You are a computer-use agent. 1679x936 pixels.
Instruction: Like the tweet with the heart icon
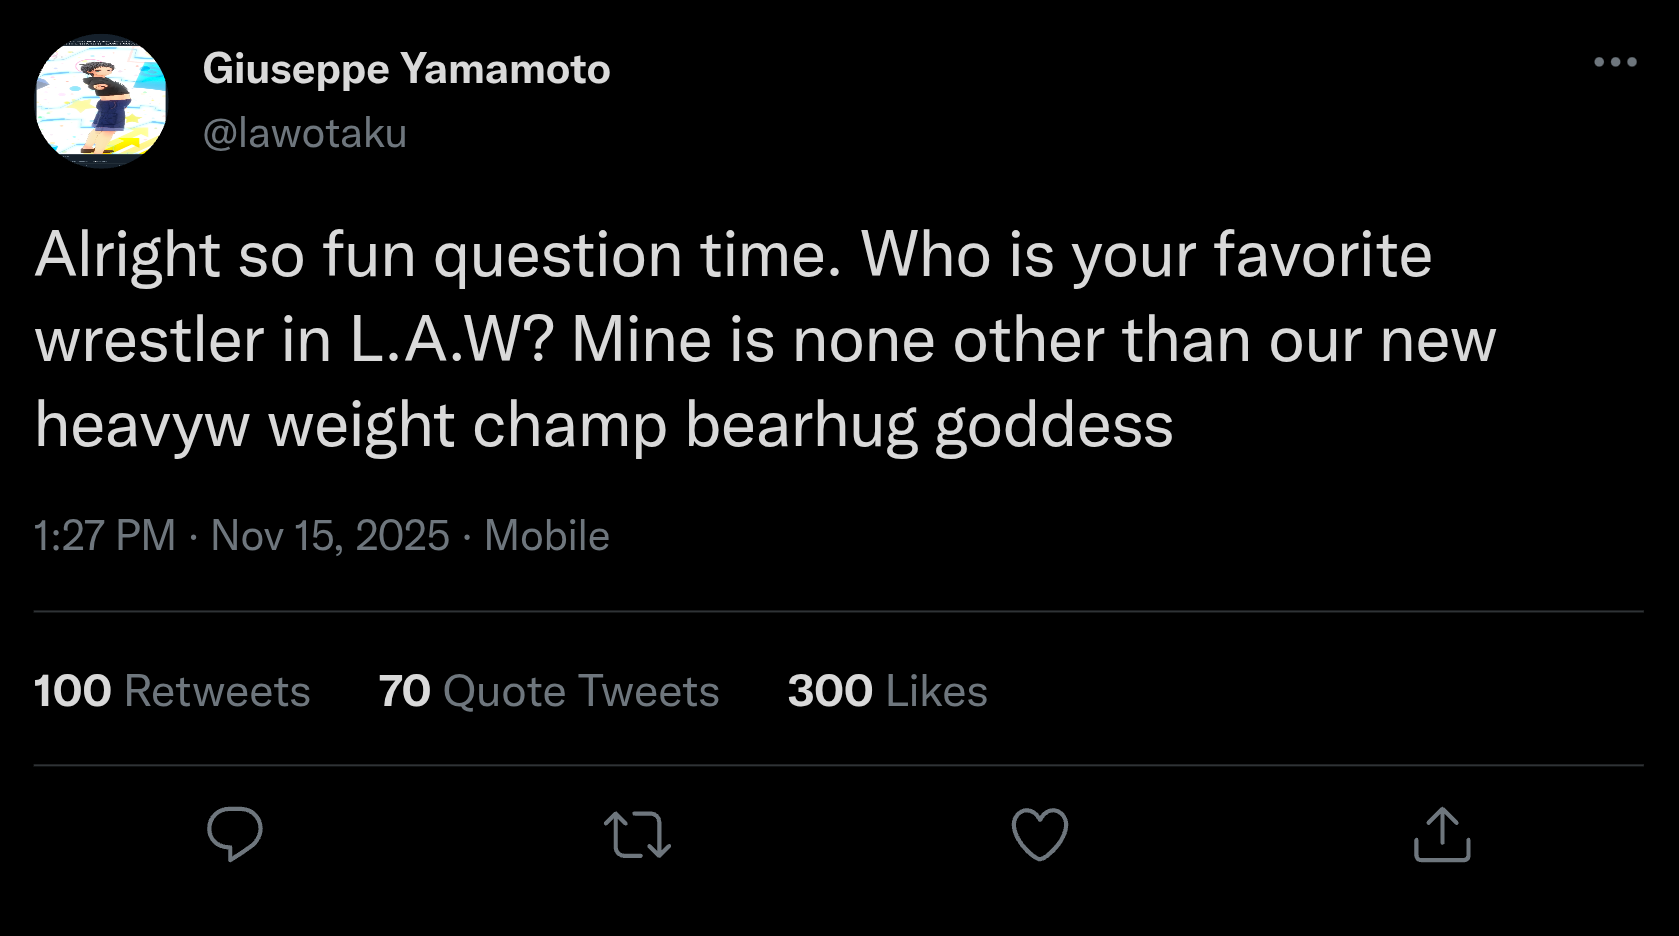[1040, 834]
